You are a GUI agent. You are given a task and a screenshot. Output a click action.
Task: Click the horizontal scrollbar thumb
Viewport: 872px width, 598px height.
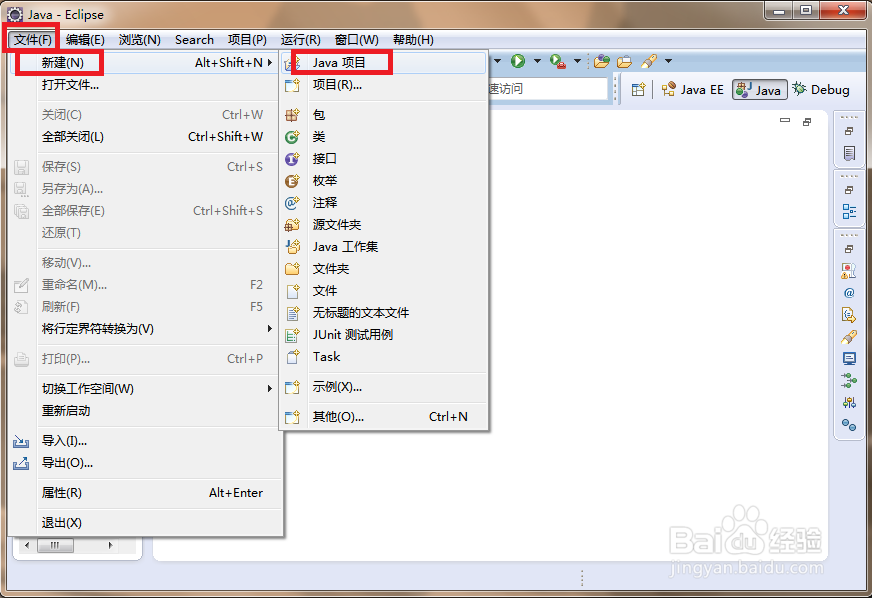[x=55, y=545]
